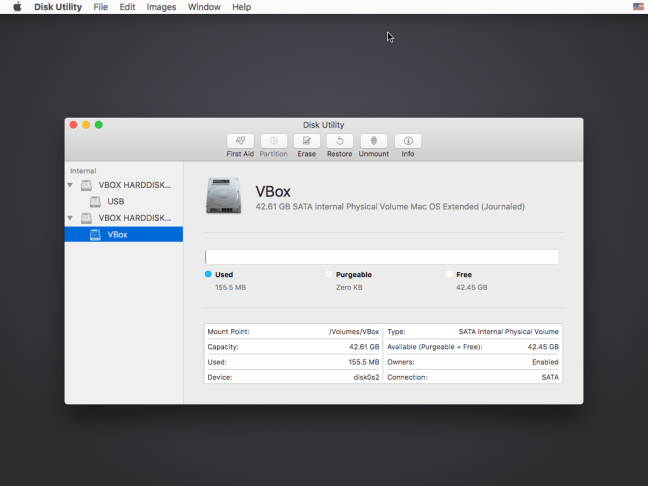Collapse the second VBOX HARDDISK disclosure triangle

70,218
